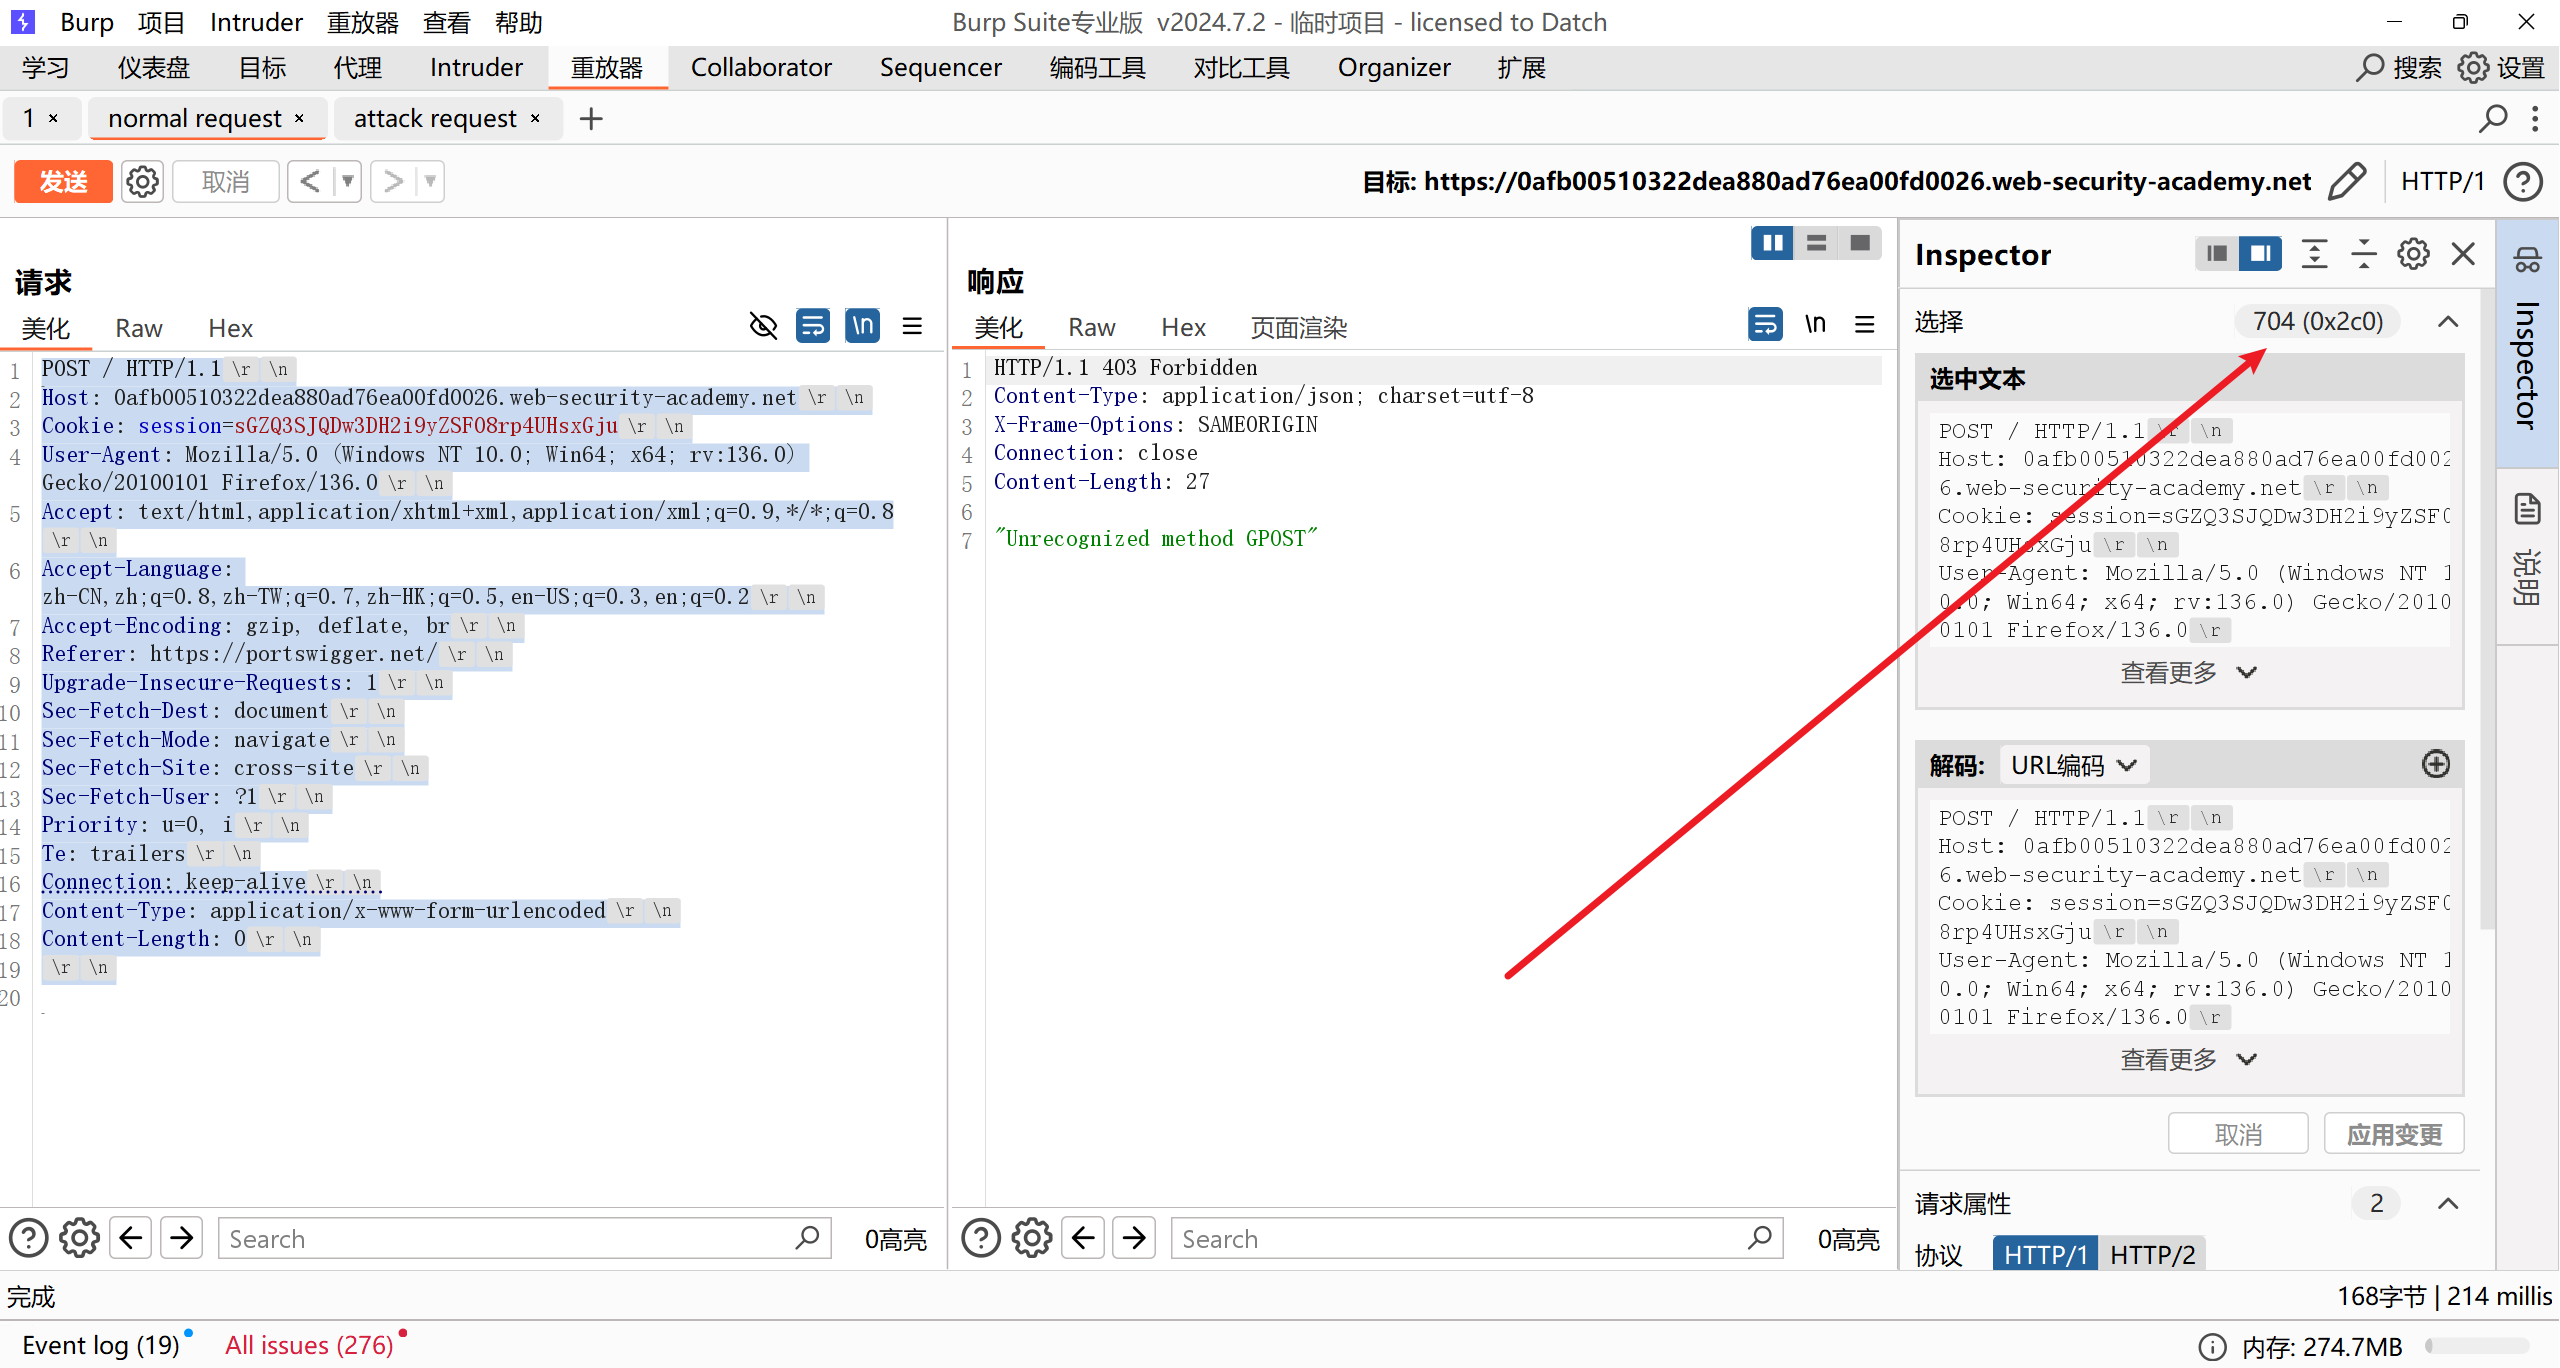Click the Inspector settings gear icon
Screen dimensions: 2560x1368
click(x=2413, y=254)
